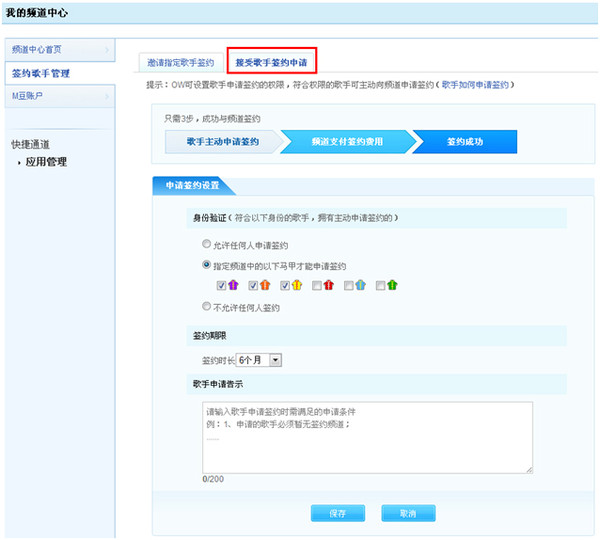Image resolution: width=600 pixels, height=540 pixels.
Task: Click the yellow vest icon
Action: (297, 286)
